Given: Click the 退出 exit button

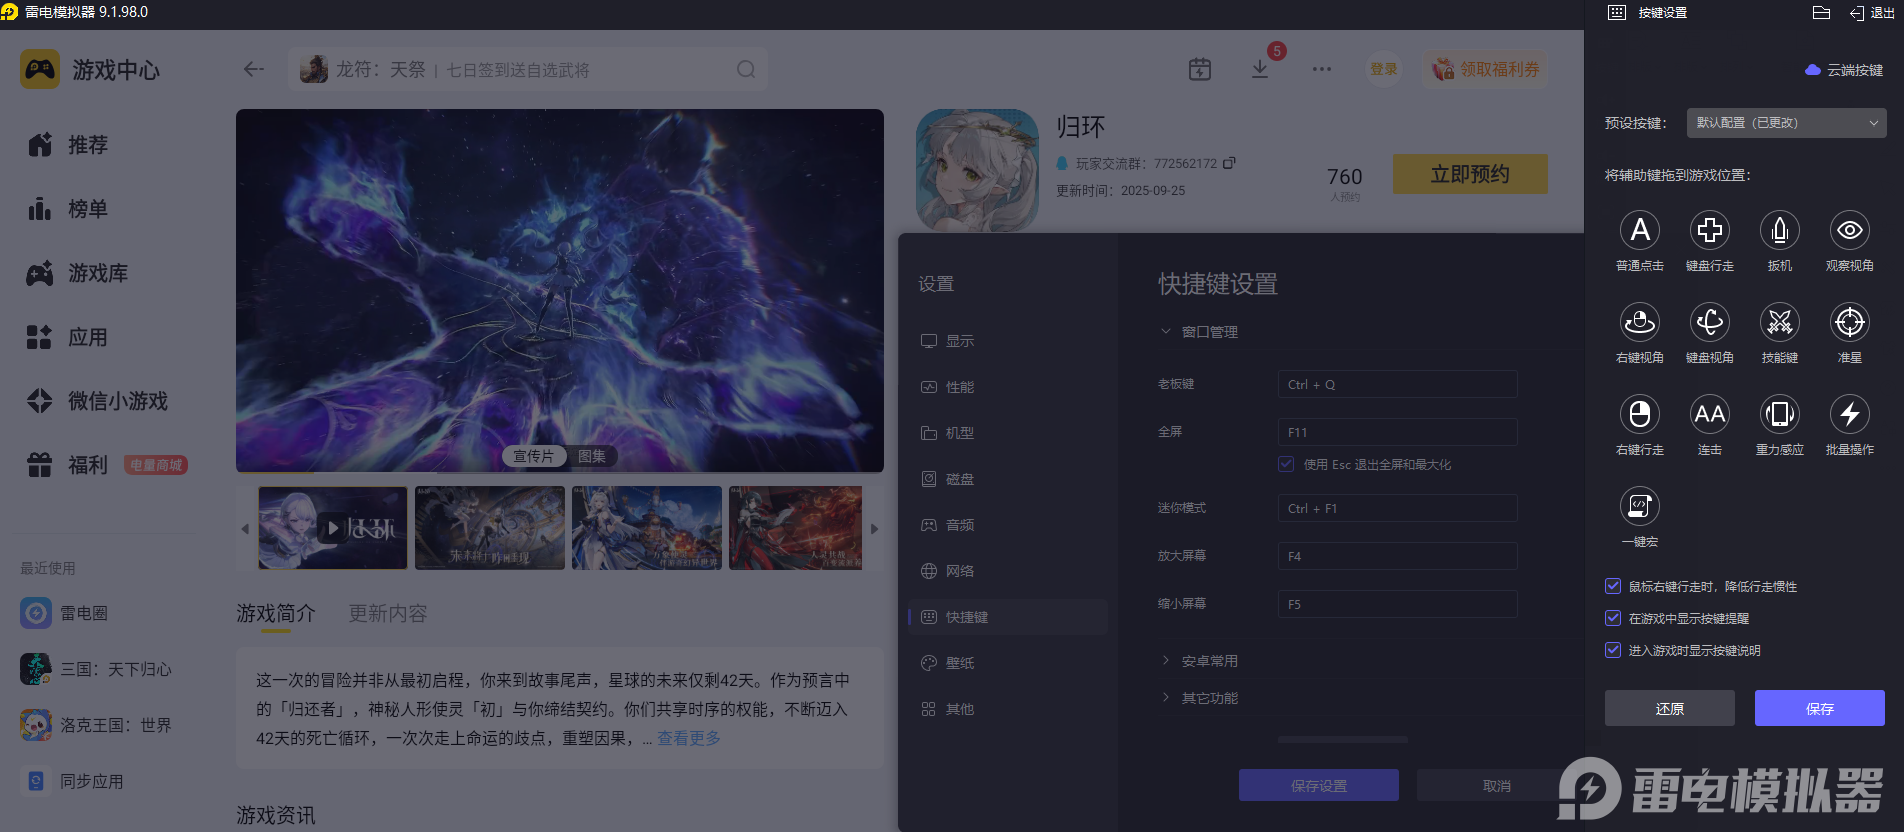Looking at the screenshot, I should coord(1872,13).
